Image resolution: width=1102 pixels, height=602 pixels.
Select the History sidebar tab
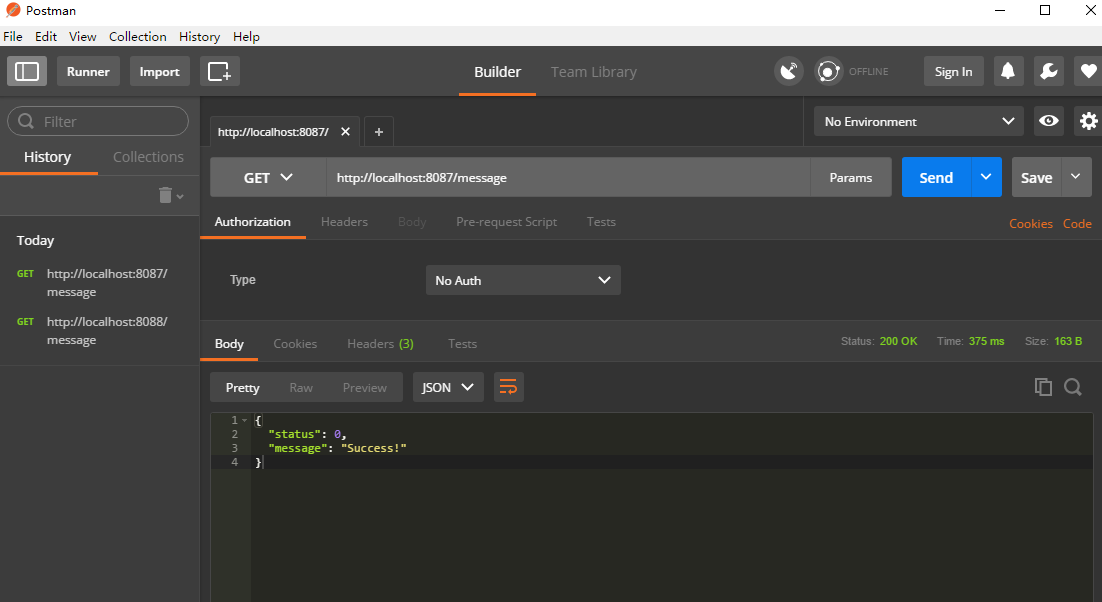click(47, 157)
